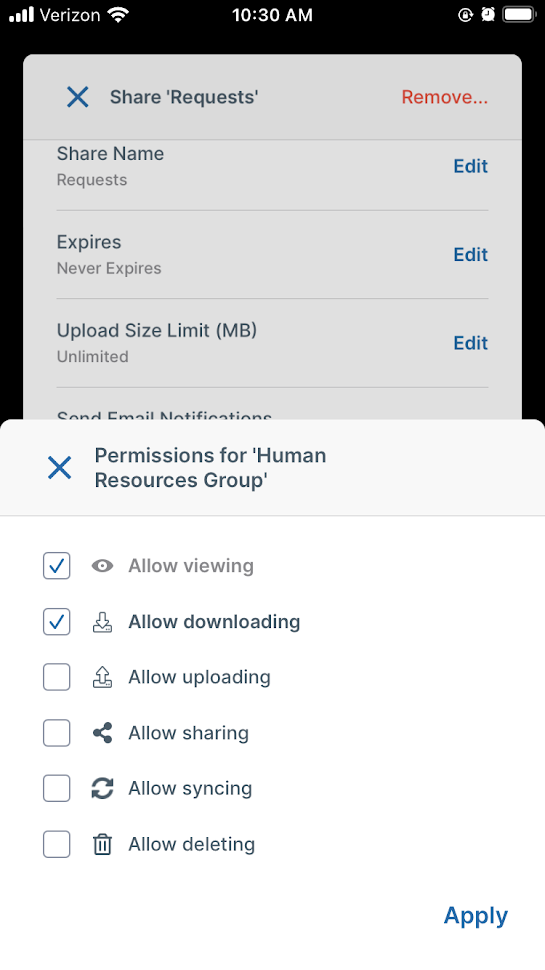545x970 pixels.
Task: Uncheck the Allow viewing checkbox
Action: tap(56, 566)
